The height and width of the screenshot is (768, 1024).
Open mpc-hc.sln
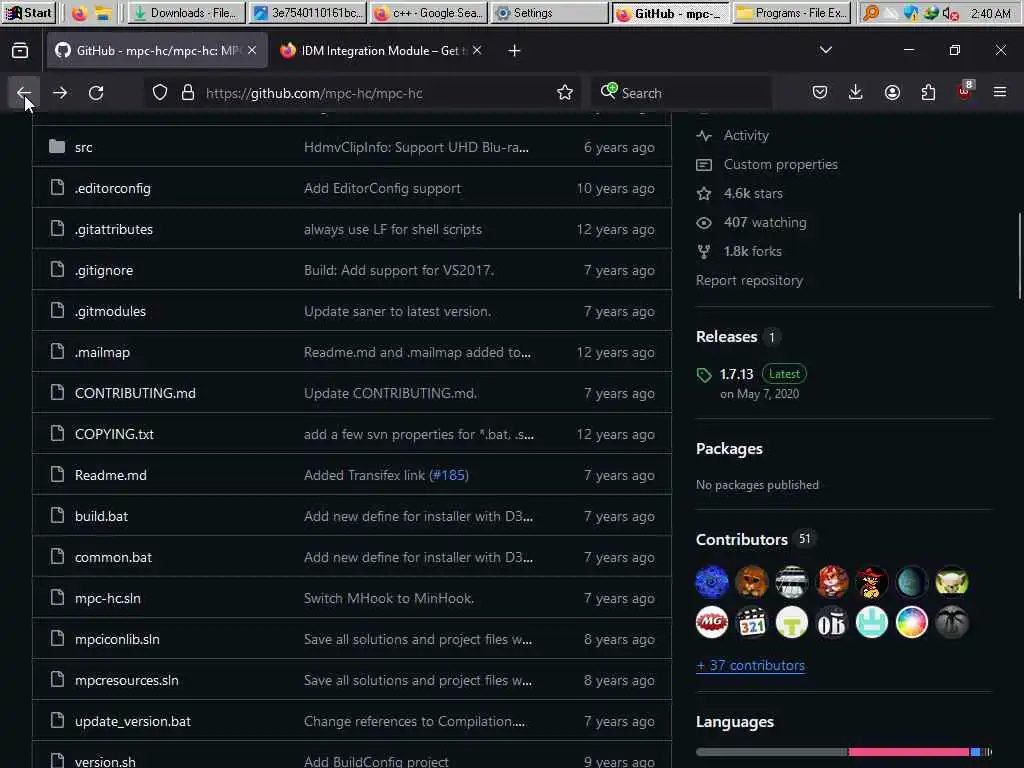point(108,598)
